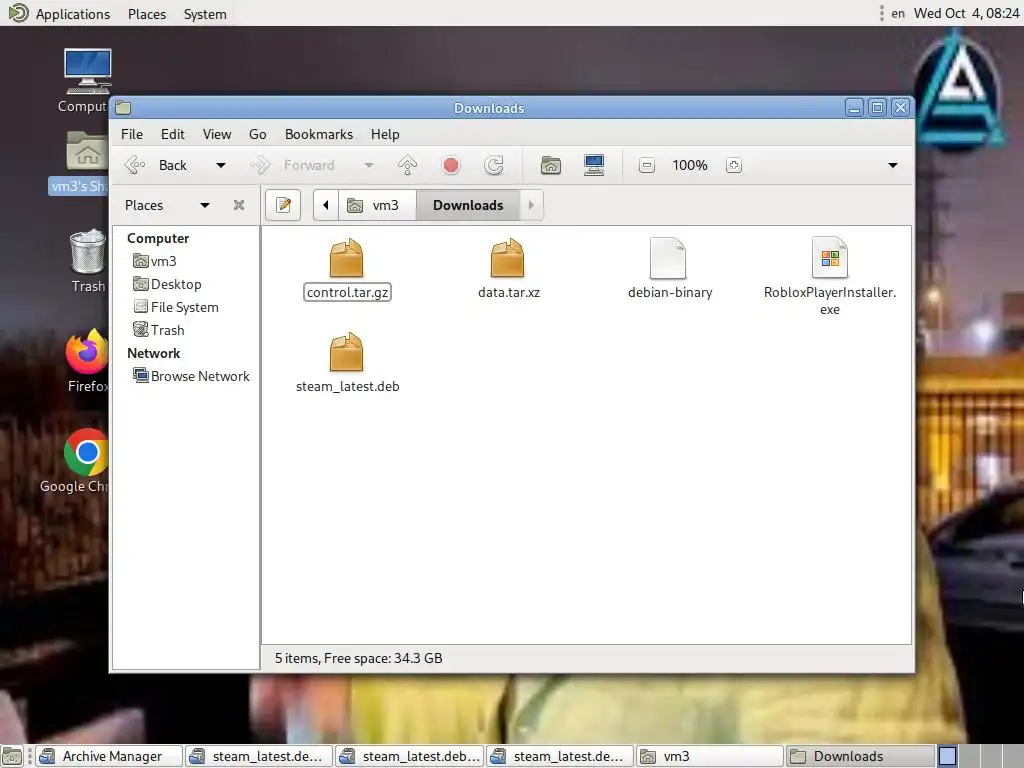Switch to the vm3 taskbar window
1024x768 pixels.
pos(709,756)
